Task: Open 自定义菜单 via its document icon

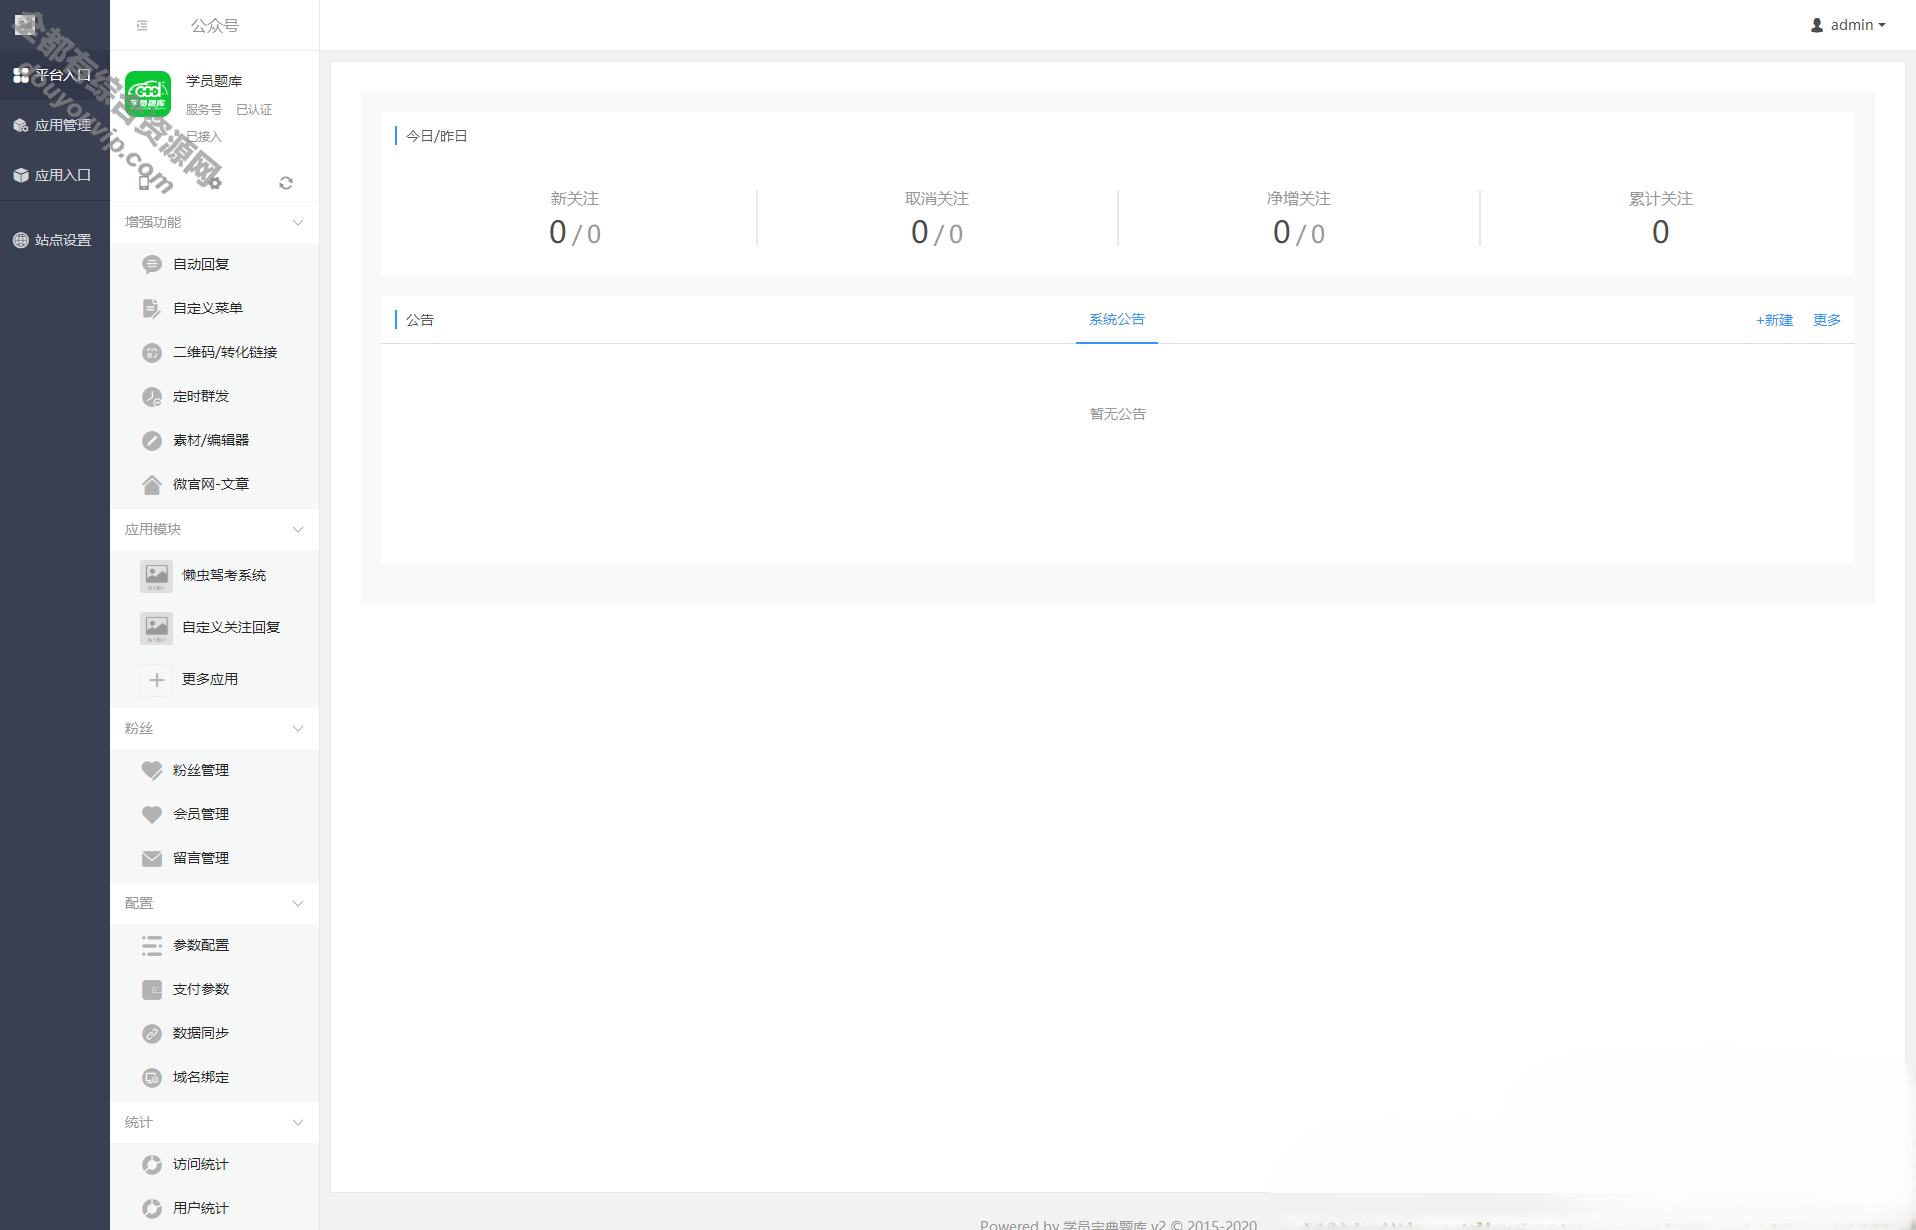Action: [152, 308]
